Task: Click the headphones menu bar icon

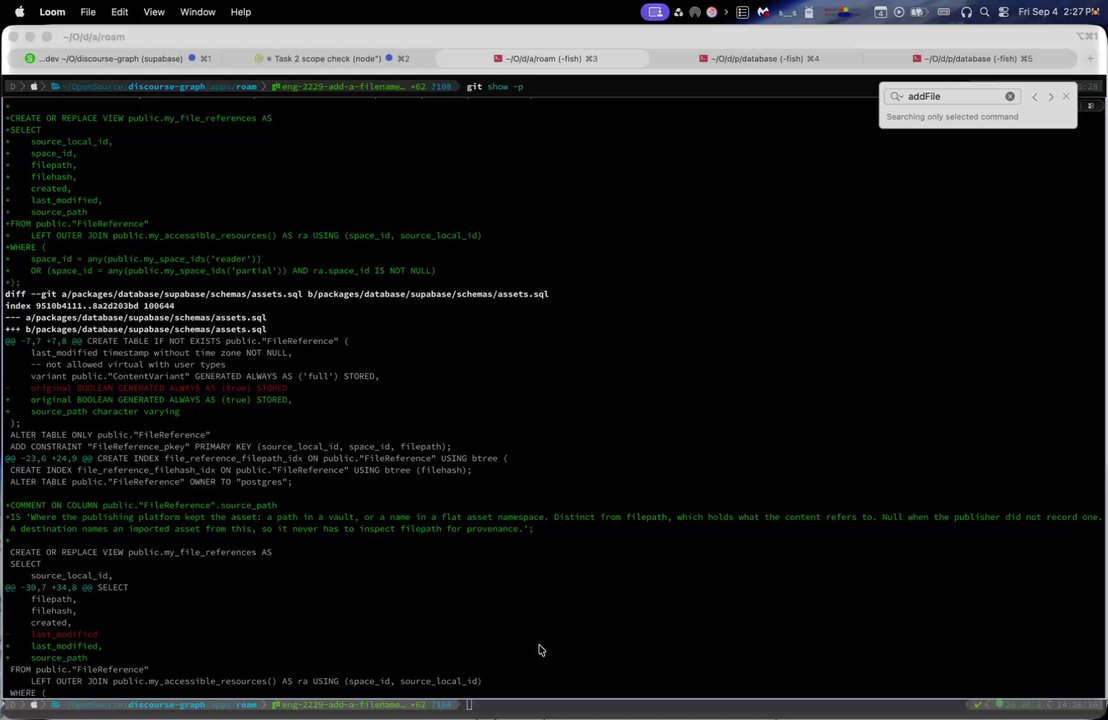Action: tap(966, 12)
